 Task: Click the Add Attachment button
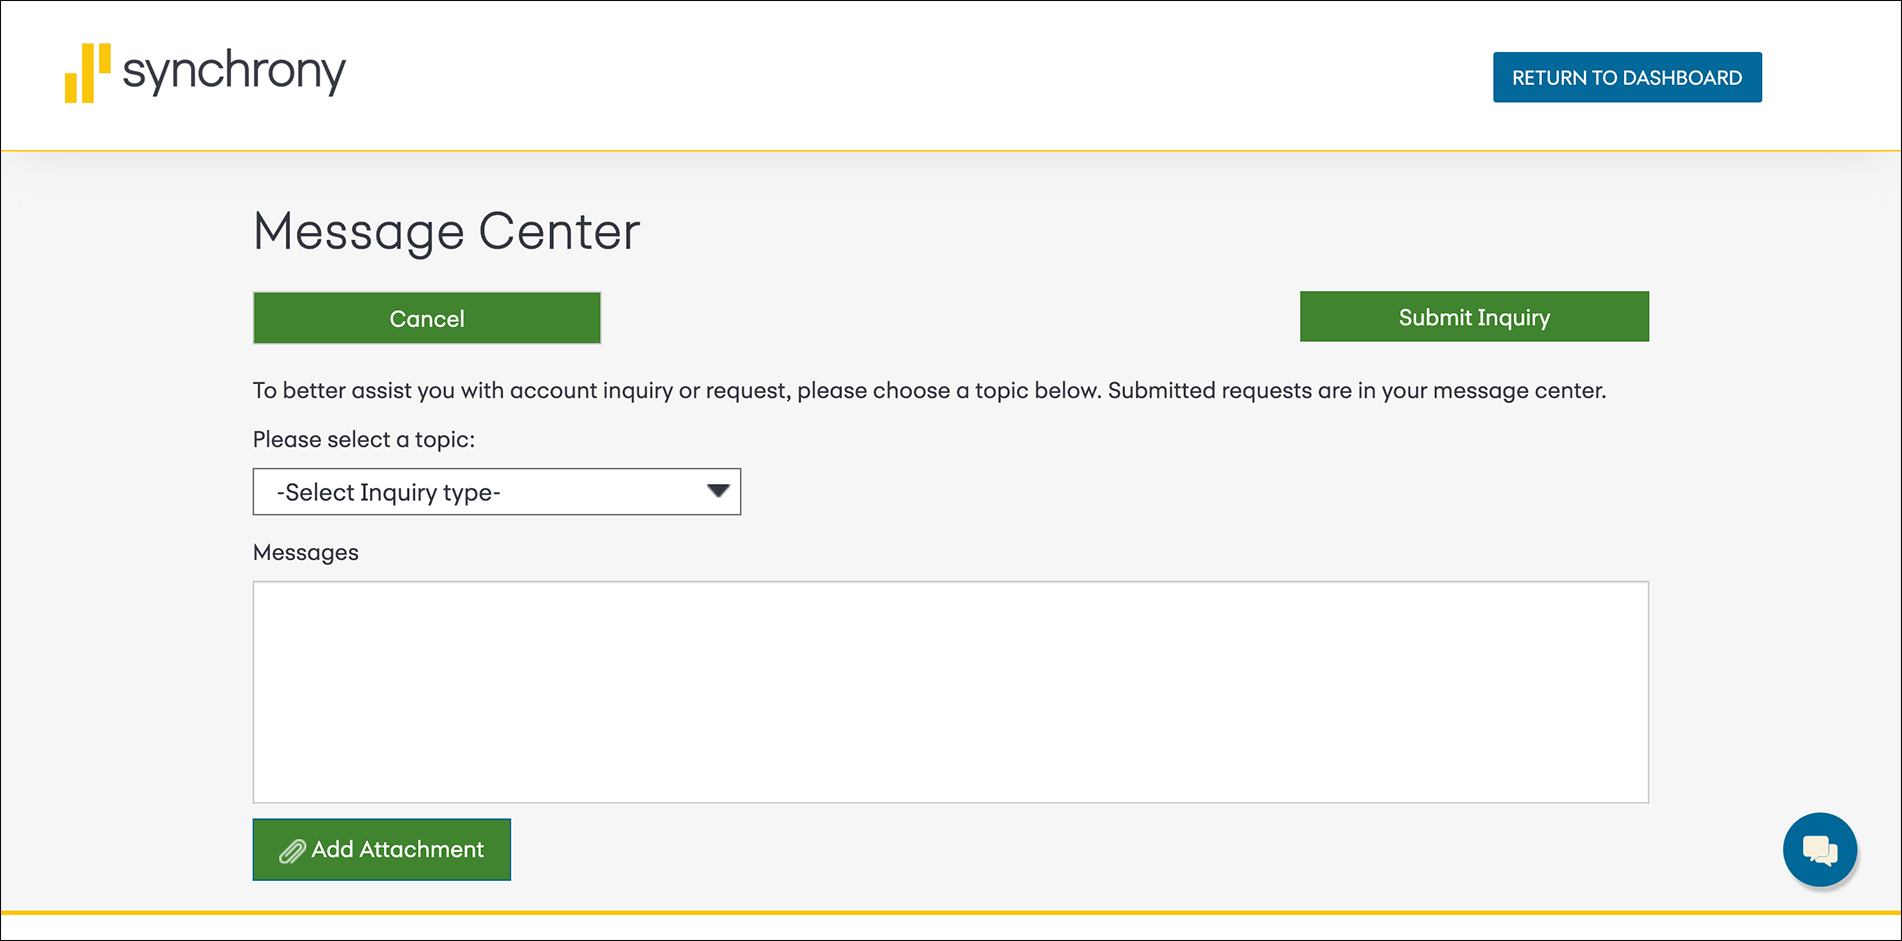tap(381, 850)
